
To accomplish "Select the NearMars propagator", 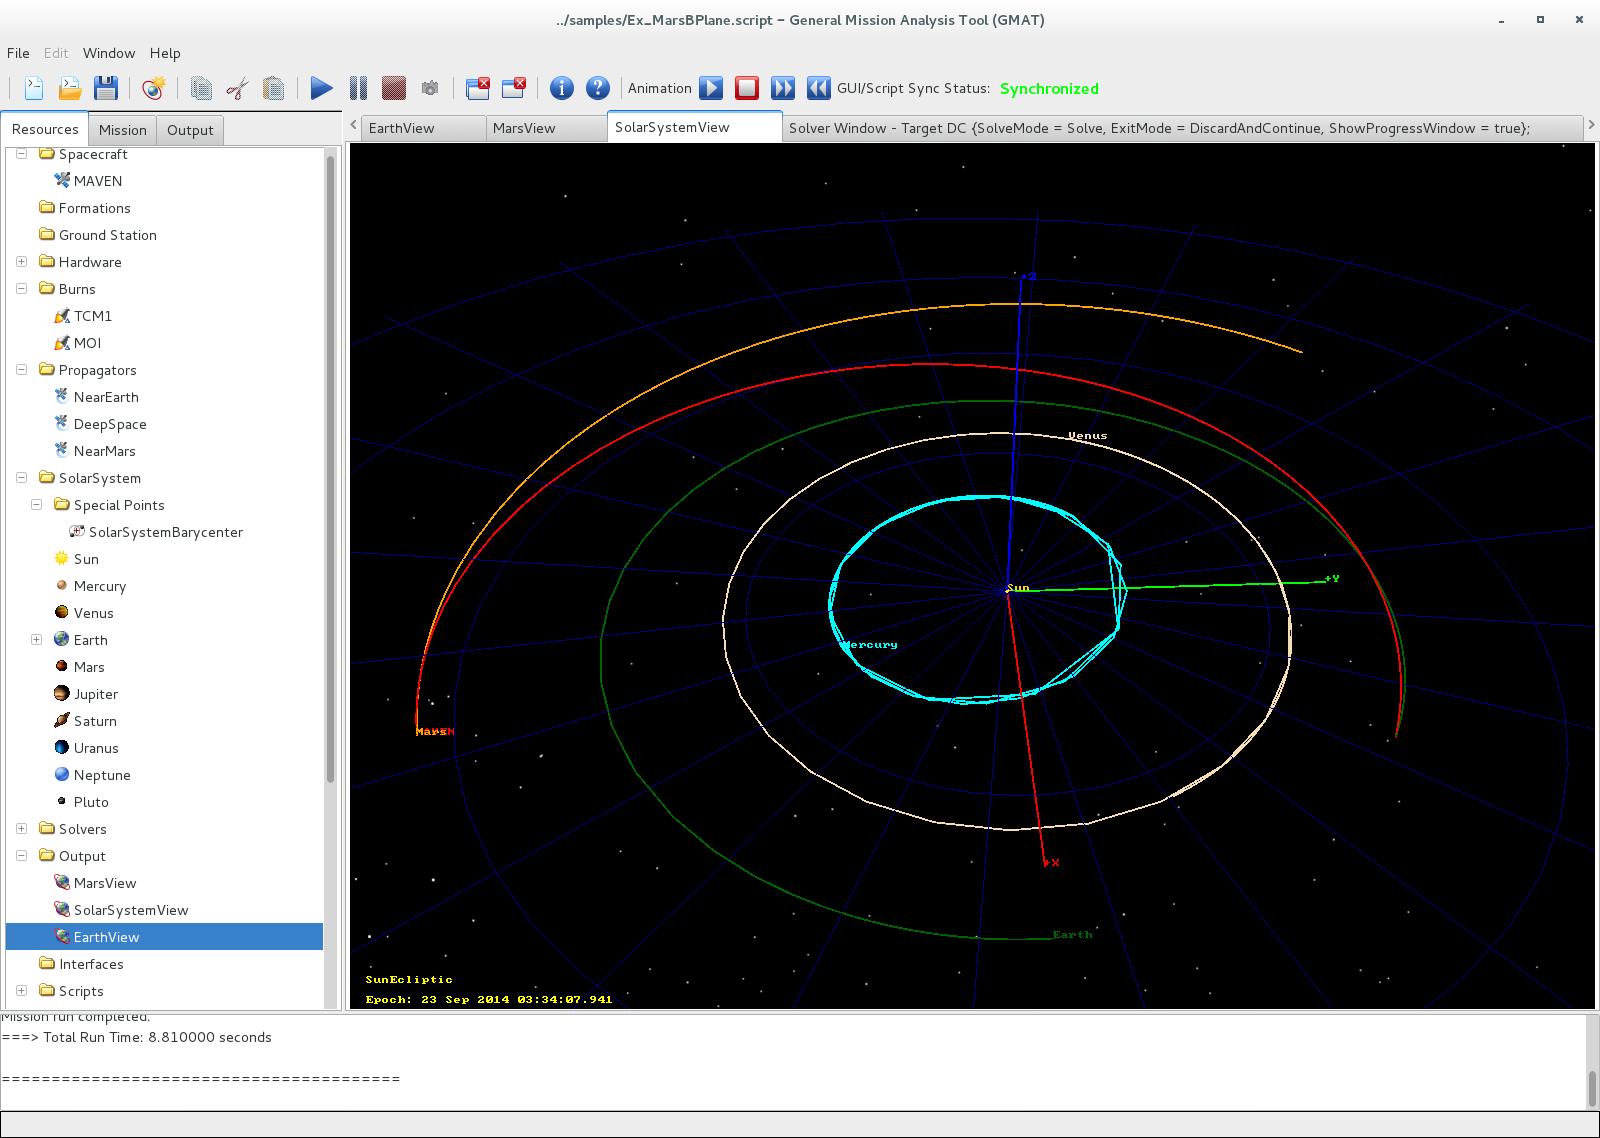I will 105,451.
